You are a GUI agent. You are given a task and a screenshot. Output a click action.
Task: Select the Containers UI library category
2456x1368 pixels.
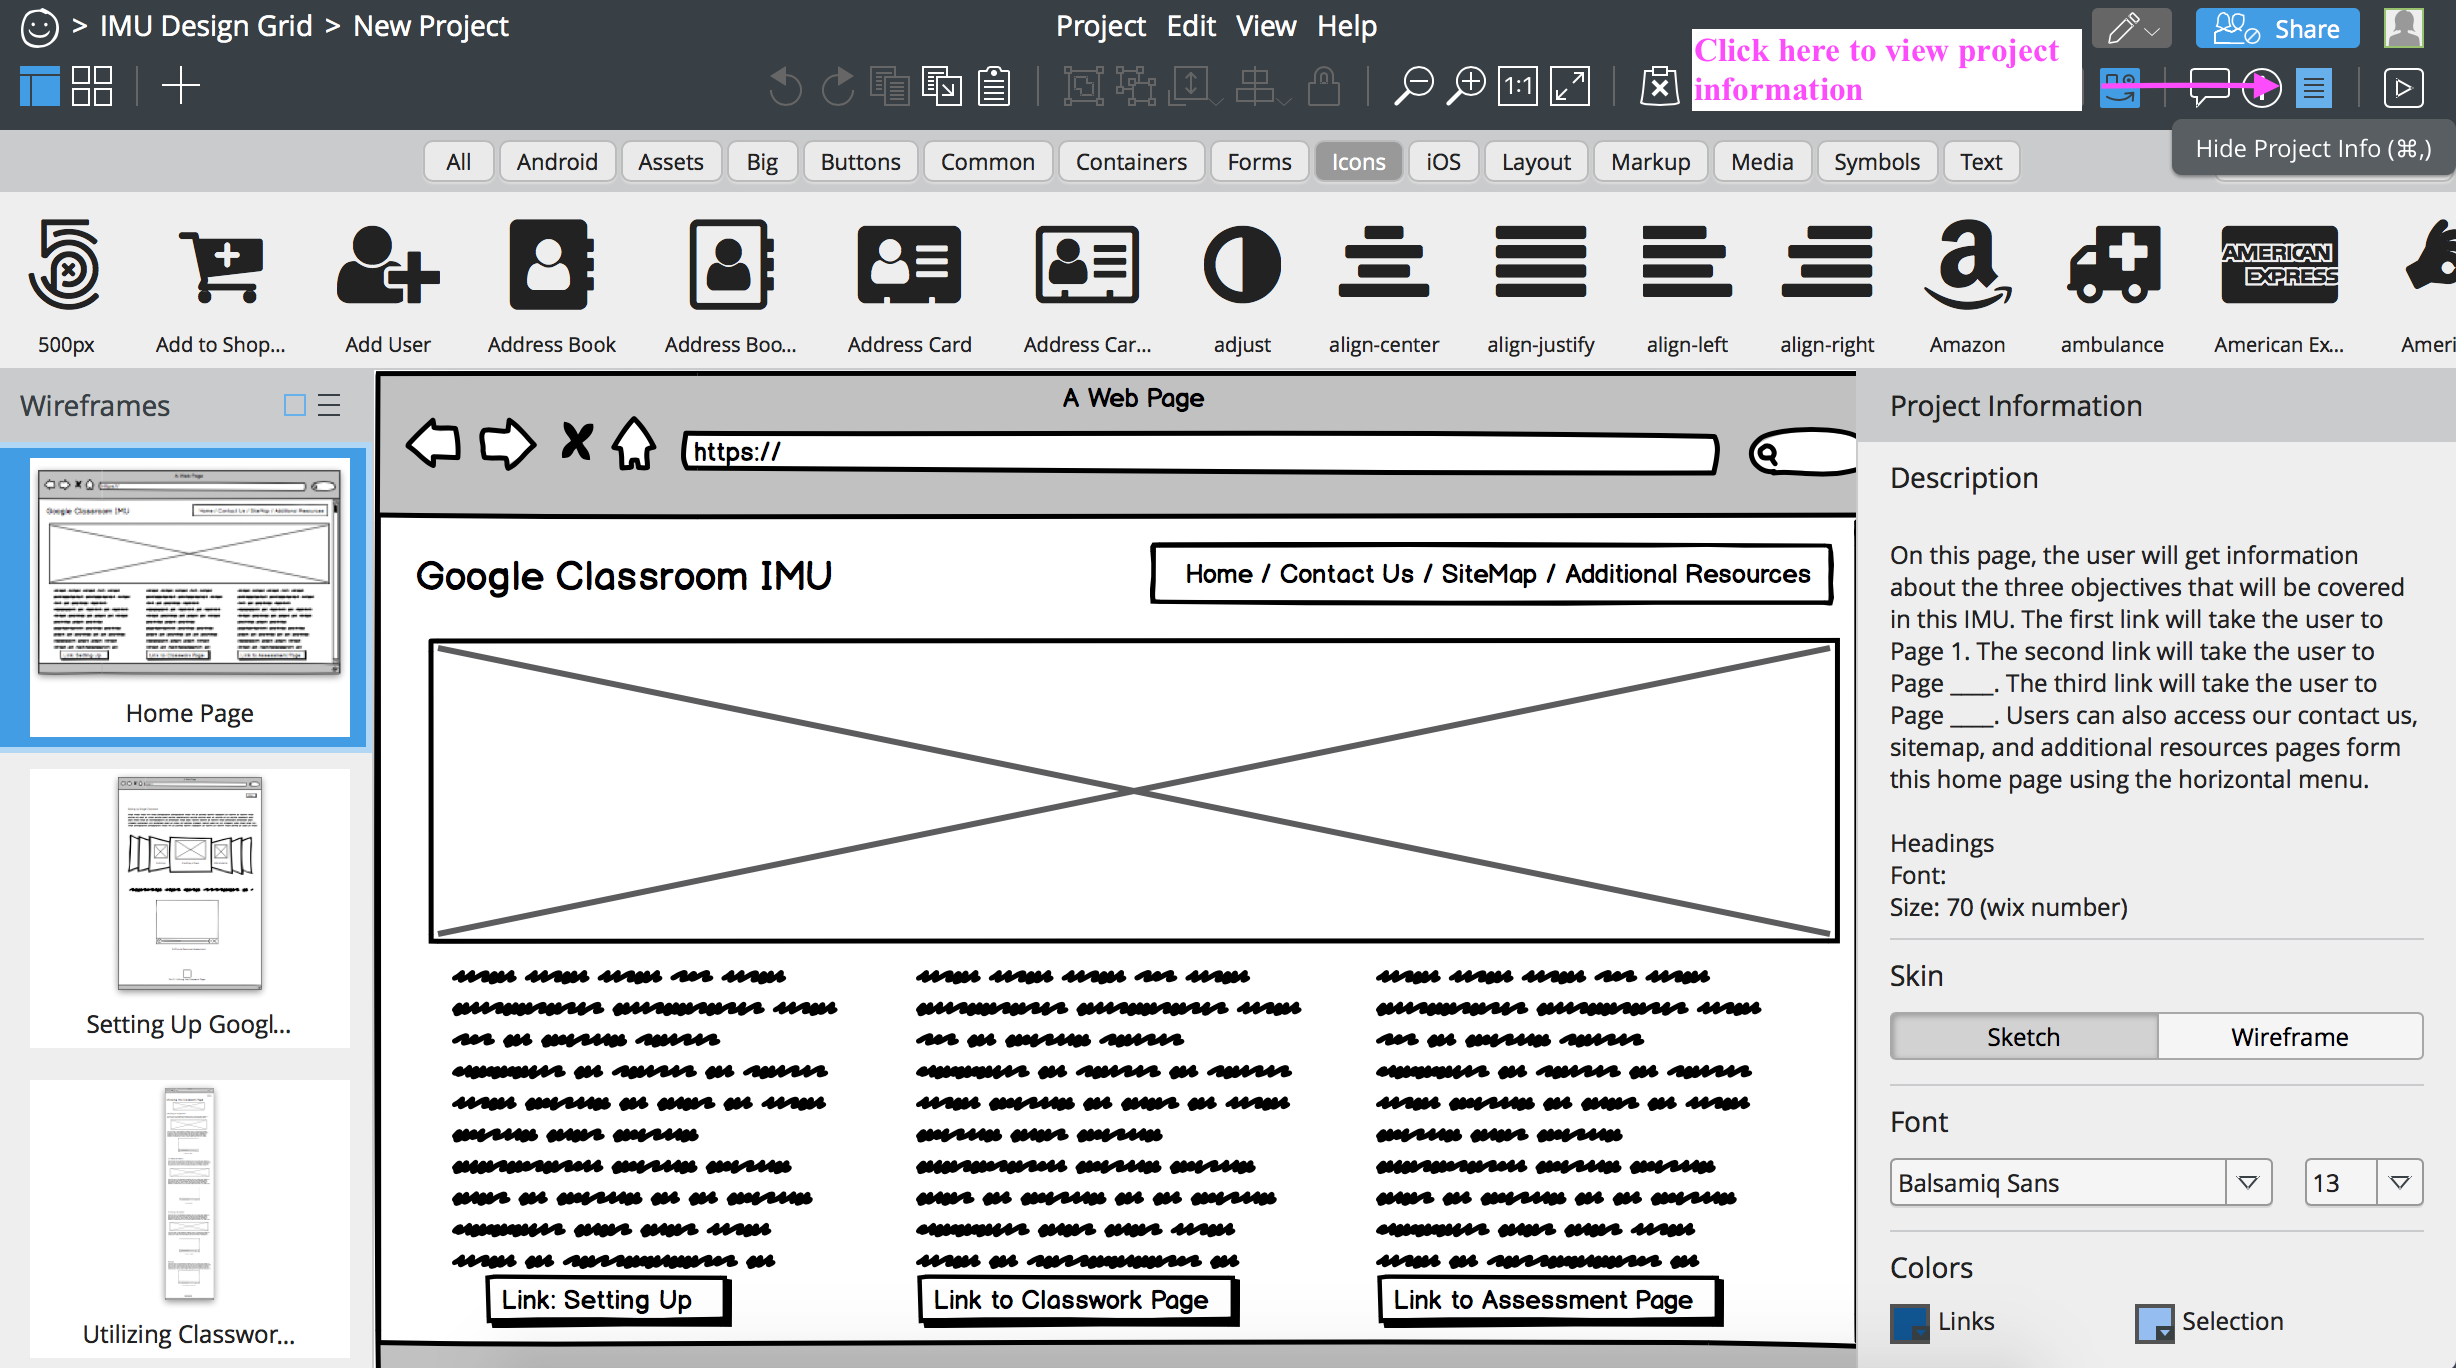point(1131,161)
